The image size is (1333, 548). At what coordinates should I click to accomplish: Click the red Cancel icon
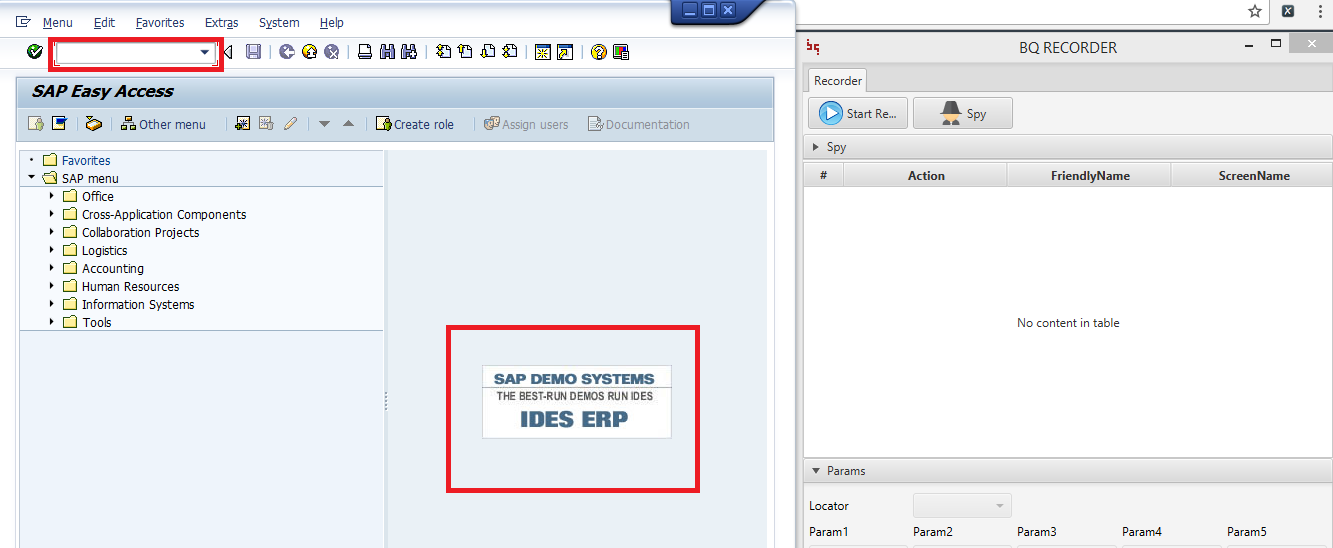click(x=331, y=52)
